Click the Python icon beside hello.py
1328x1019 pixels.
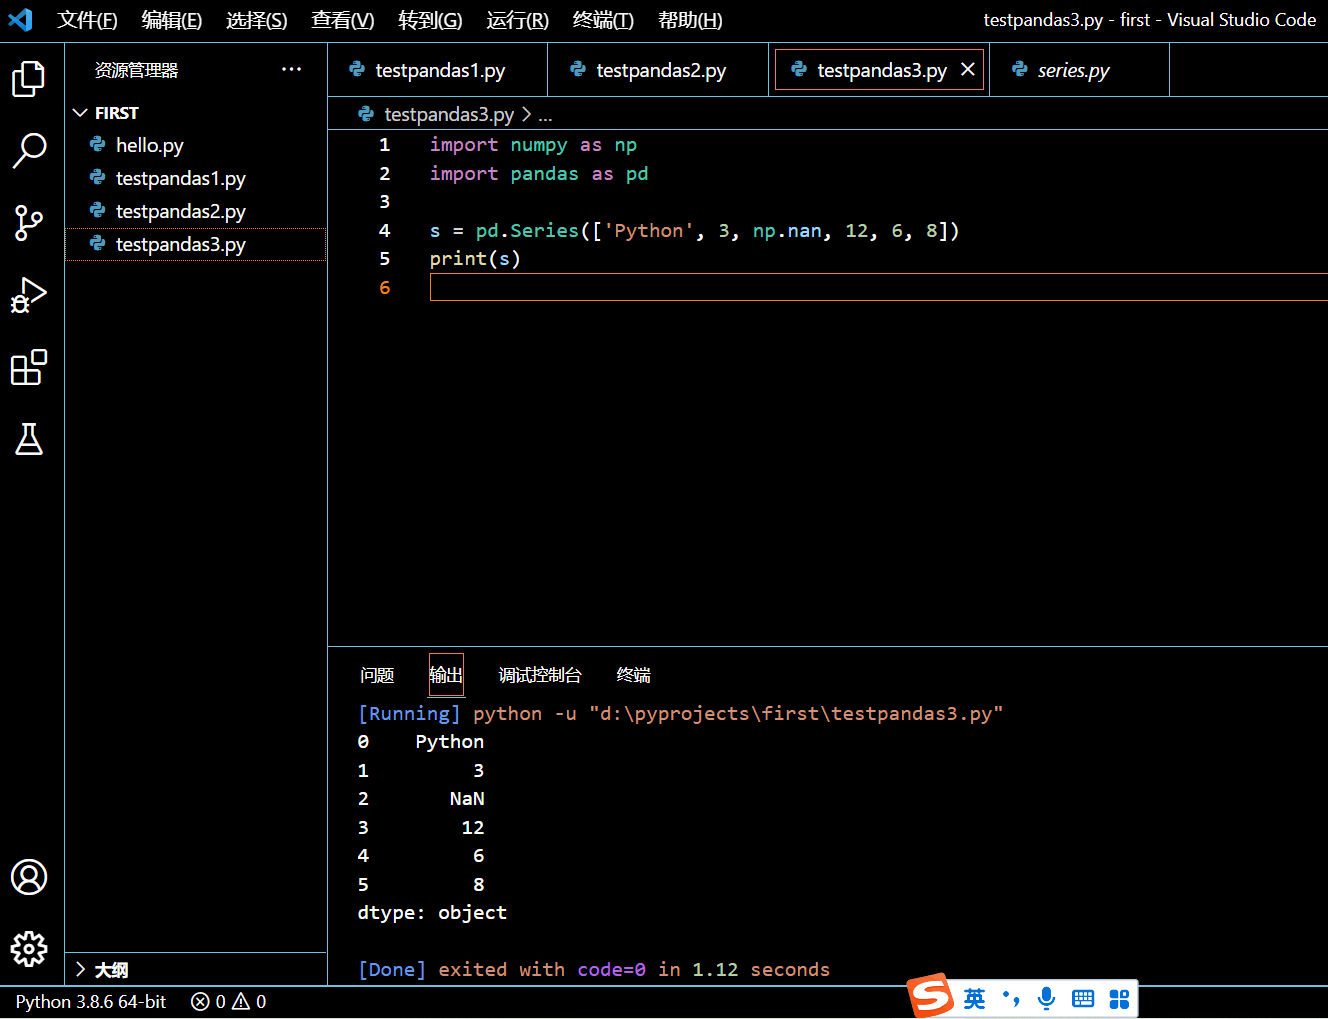[97, 145]
